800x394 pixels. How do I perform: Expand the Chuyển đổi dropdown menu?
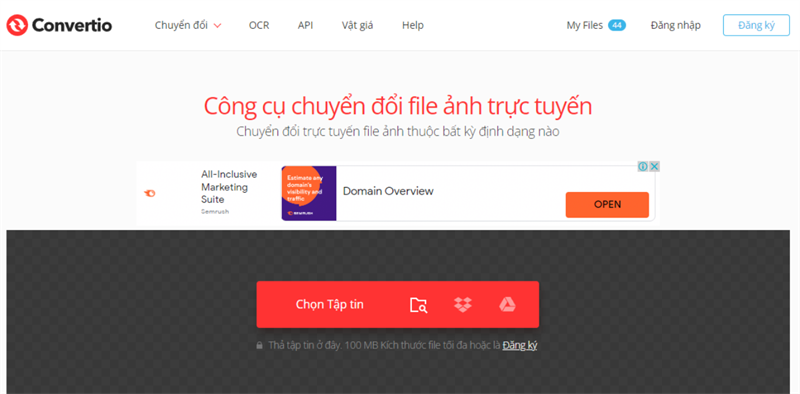188,25
